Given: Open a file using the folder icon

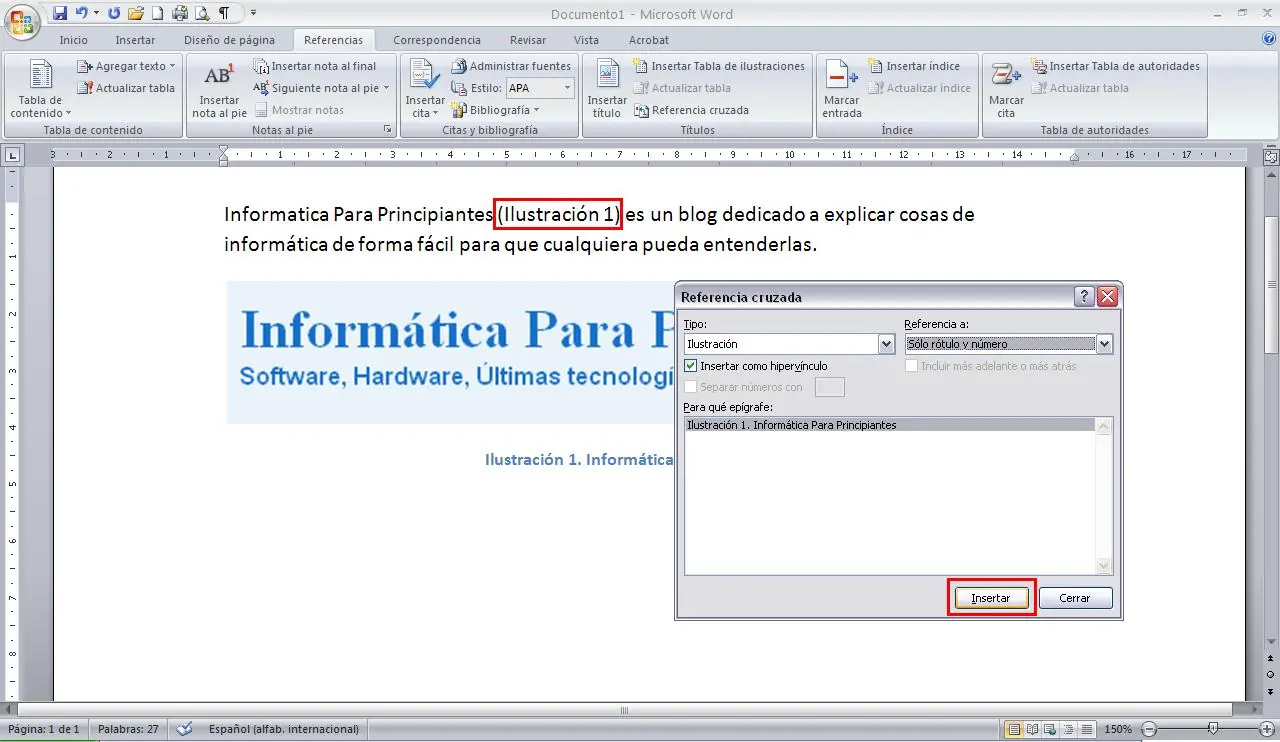Looking at the screenshot, I should tap(136, 13).
